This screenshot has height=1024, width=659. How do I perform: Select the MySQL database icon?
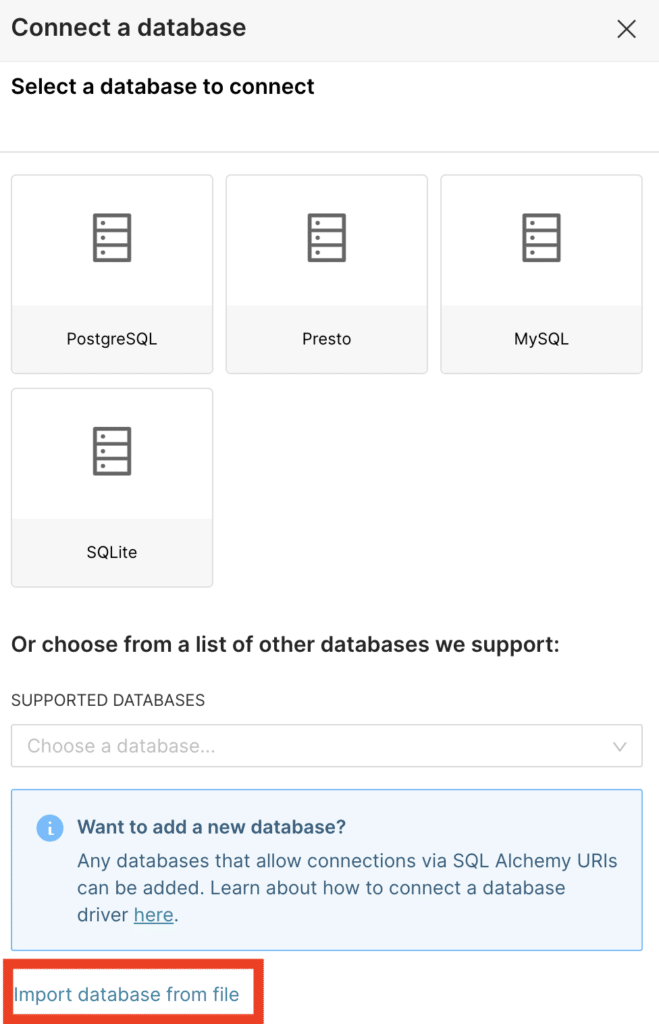tap(540, 238)
